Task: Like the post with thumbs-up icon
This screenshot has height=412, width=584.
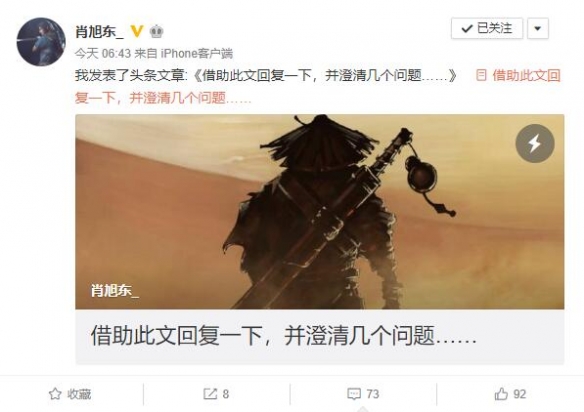Action: coord(501,394)
